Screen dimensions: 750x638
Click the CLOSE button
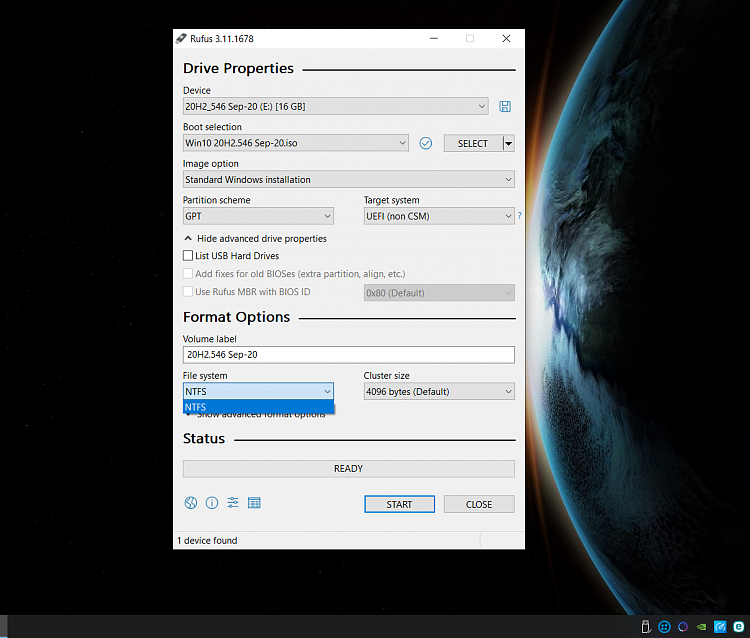coord(479,504)
